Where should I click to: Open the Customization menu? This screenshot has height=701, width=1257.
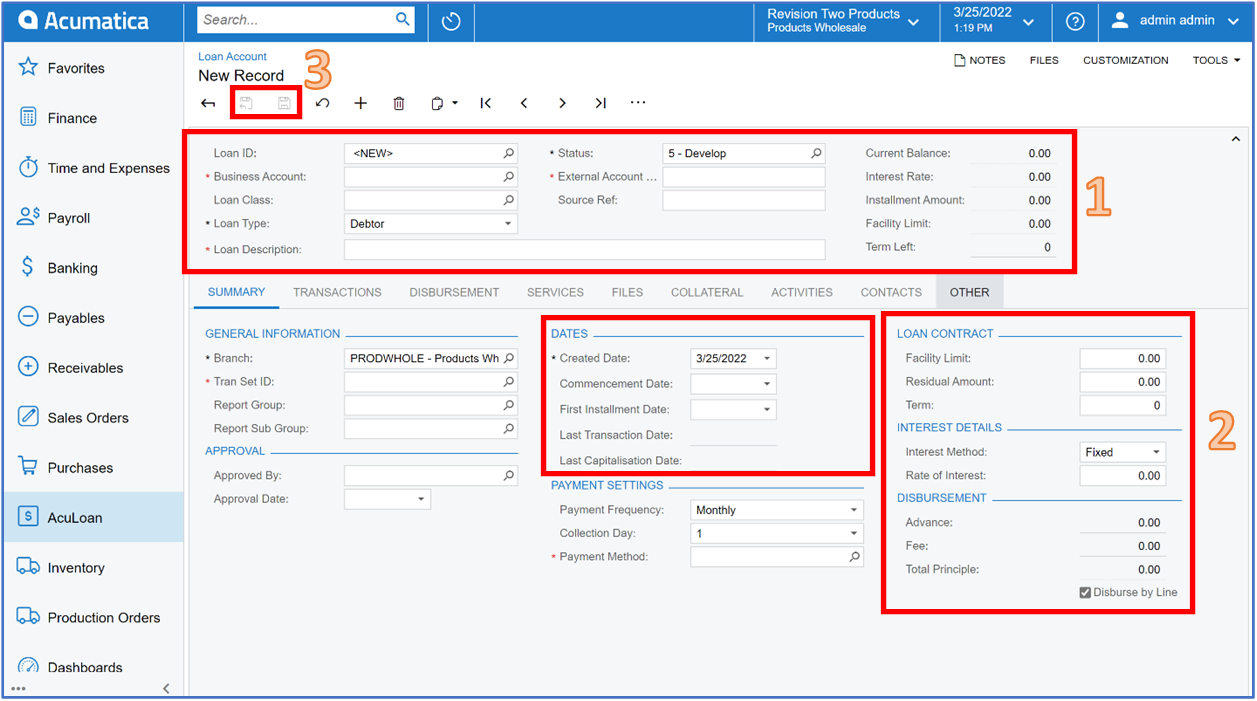coord(1125,61)
